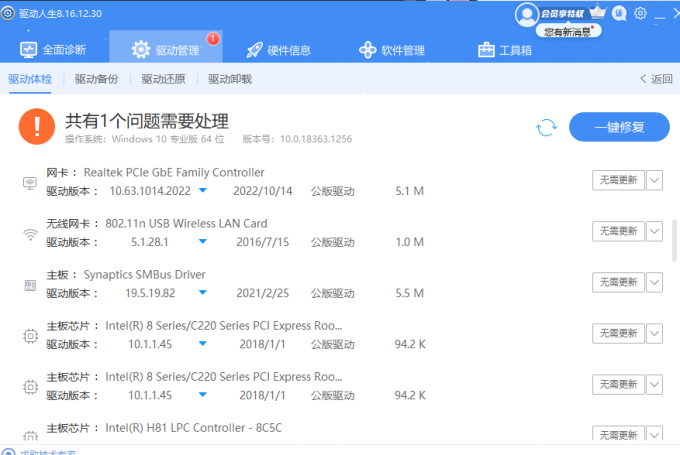Click the 软件管理 flower icon
Image resolution: width=680 pixels, height=455 pixels.
tap(367, 50)
